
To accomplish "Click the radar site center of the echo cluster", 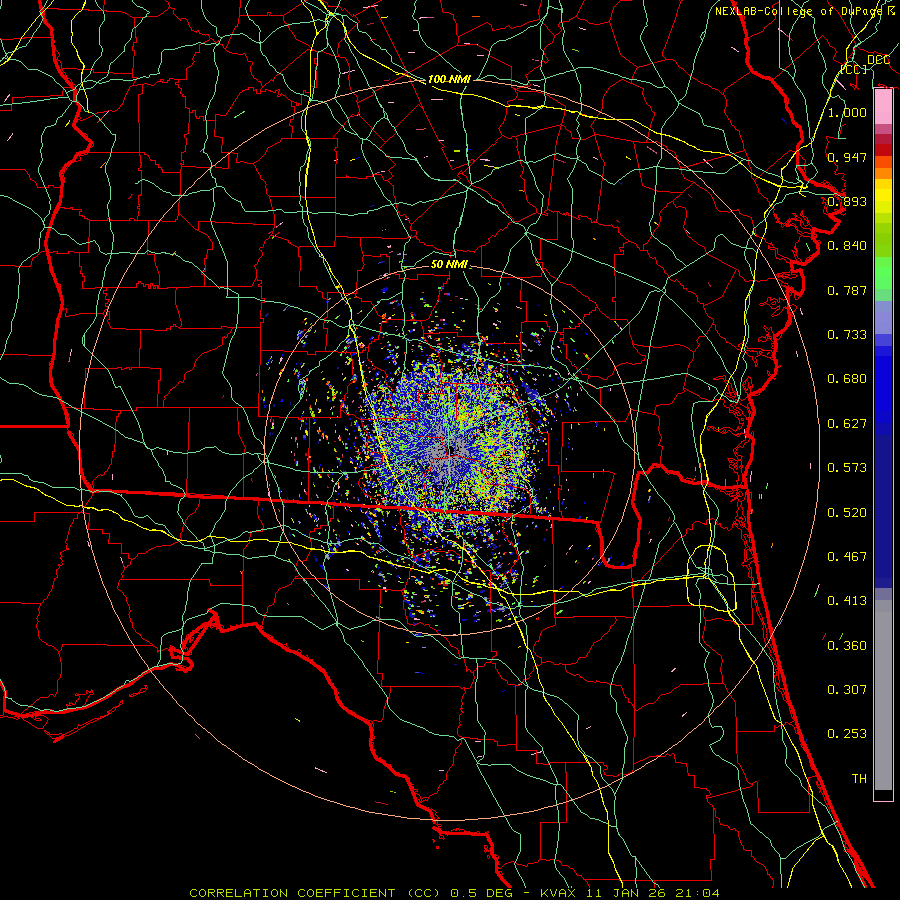I will pyautogui.click(x=451, y=451).
